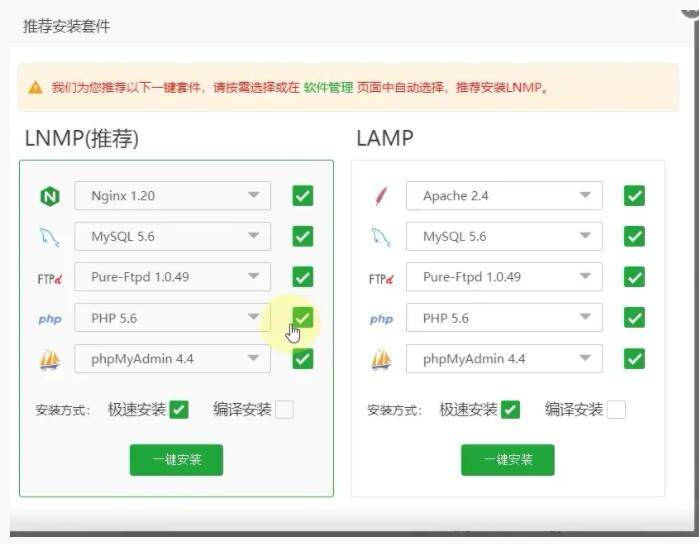Toggle 极速安装 checkbox in LNMP
The width and height of the screenshot is (699, 544).
pyautogui.click(x=179, y=409)
